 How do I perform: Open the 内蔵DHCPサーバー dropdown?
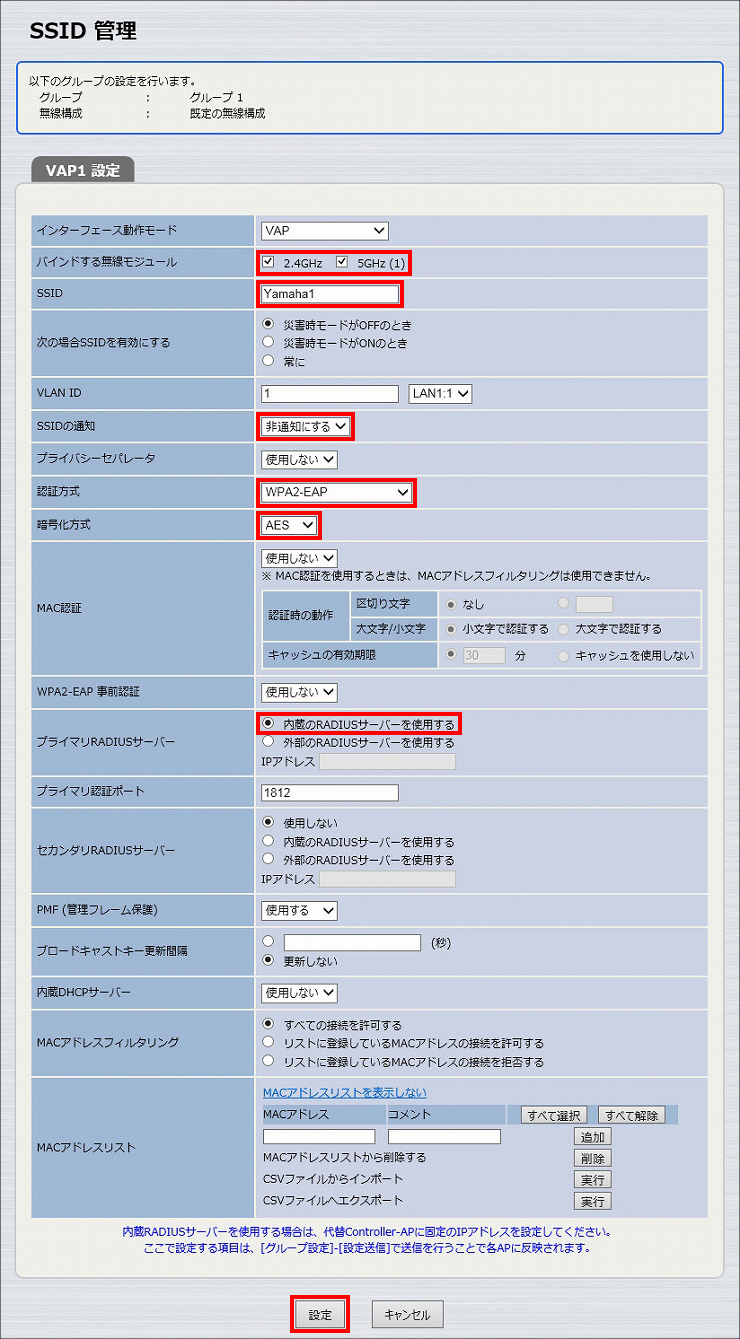coord(299,993)
